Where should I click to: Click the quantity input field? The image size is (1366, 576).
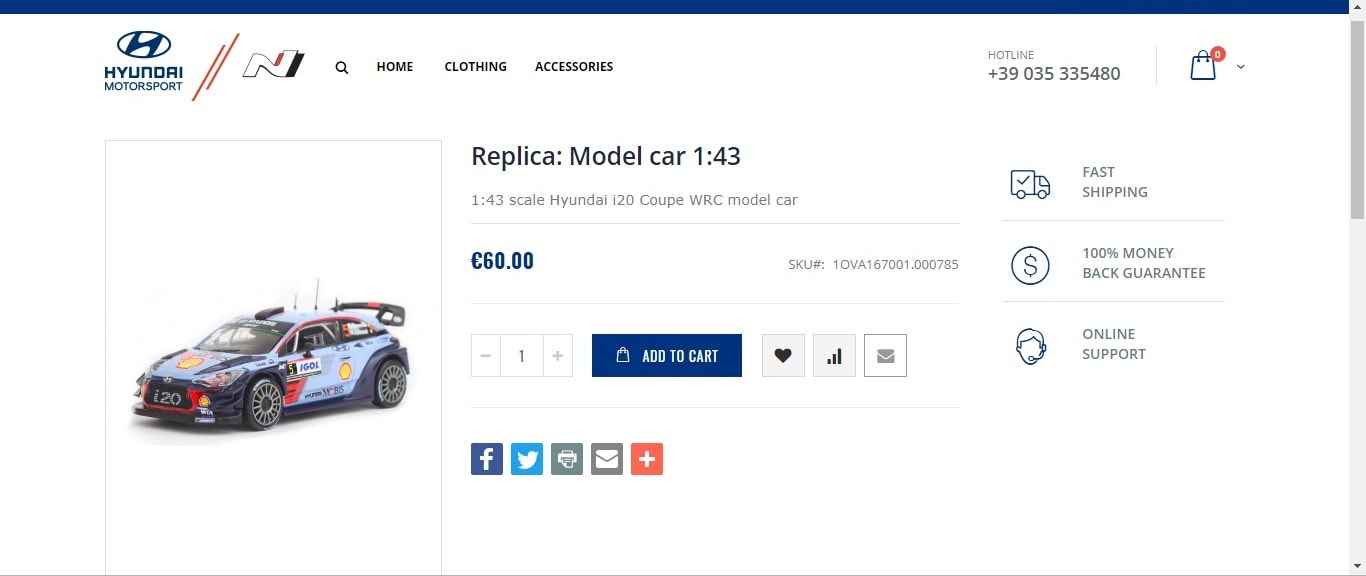tap(521, 355)
